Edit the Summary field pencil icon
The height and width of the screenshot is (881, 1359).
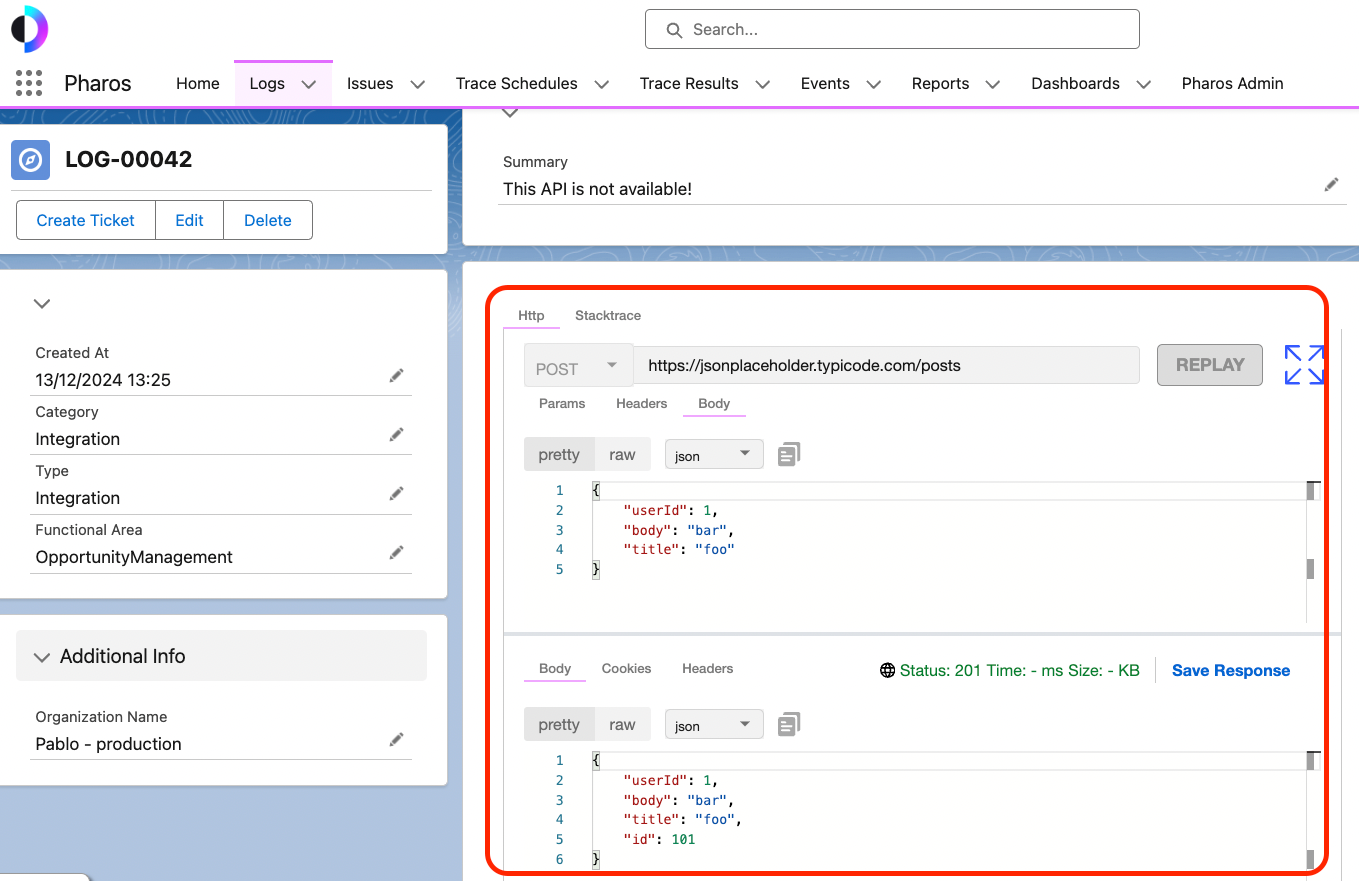click(x=1331, y=185)
